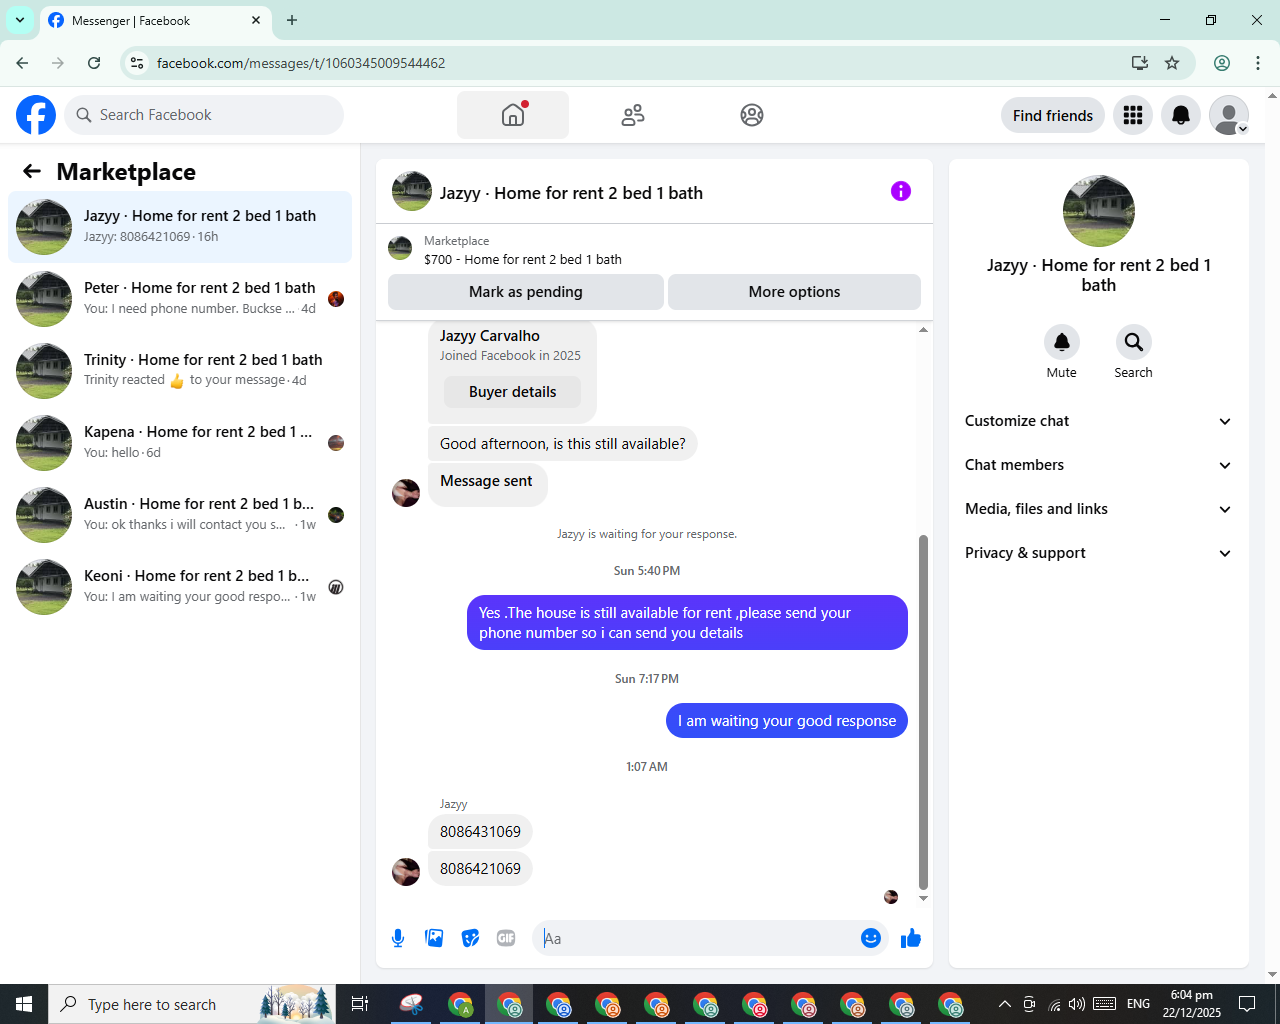View site information icon in address bar
This screenshot has width=1280, height=1024.
(x=138, y=63)
